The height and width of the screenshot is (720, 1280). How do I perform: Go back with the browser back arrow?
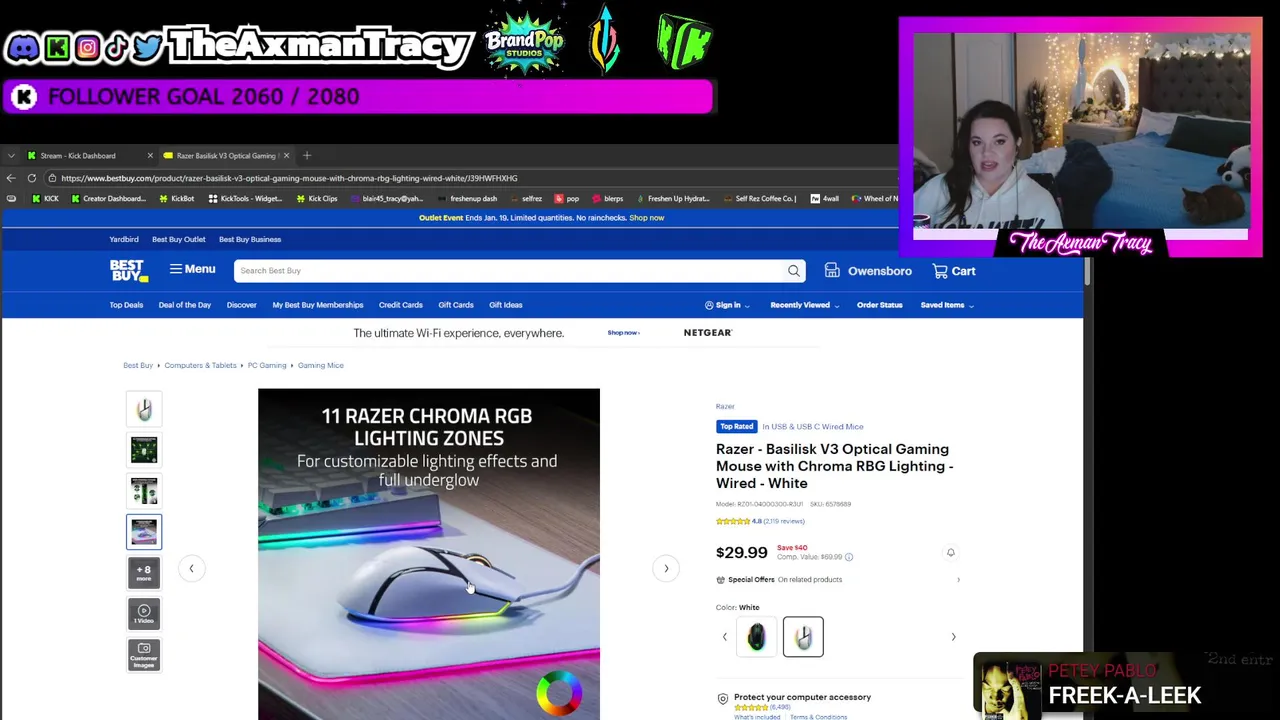[11, 178]
